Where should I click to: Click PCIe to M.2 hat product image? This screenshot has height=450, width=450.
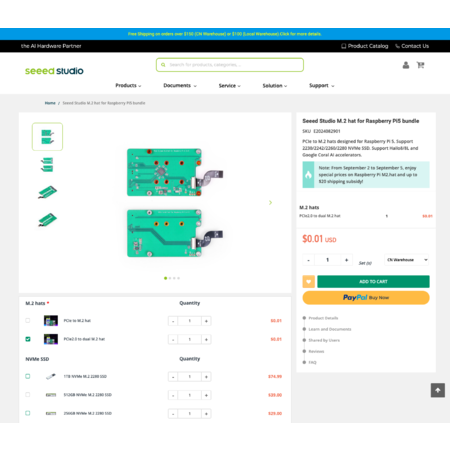point(51,321)
